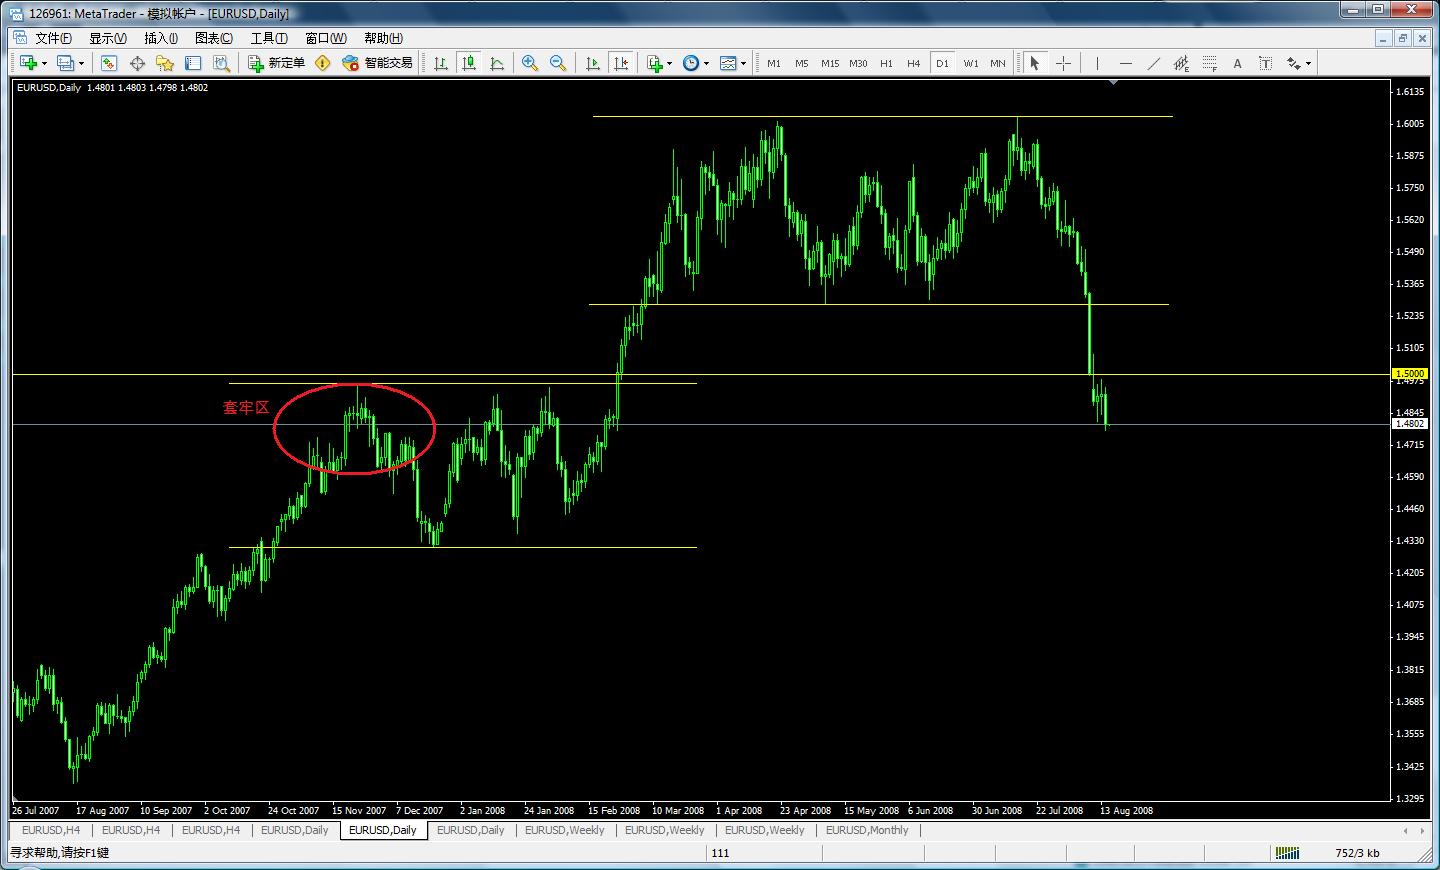This screenshot has width=1440, height=870.
Task: Switch chart to line chart style
Action: click(497, 63)
